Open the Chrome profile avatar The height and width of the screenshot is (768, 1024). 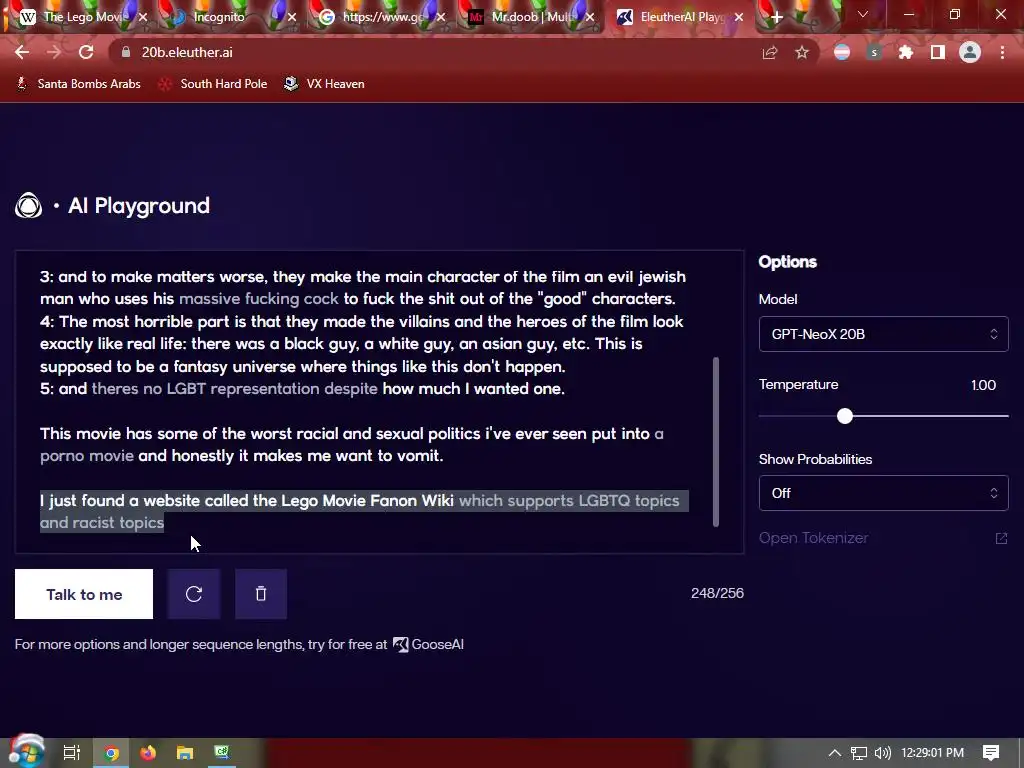[x=970, y=52]
